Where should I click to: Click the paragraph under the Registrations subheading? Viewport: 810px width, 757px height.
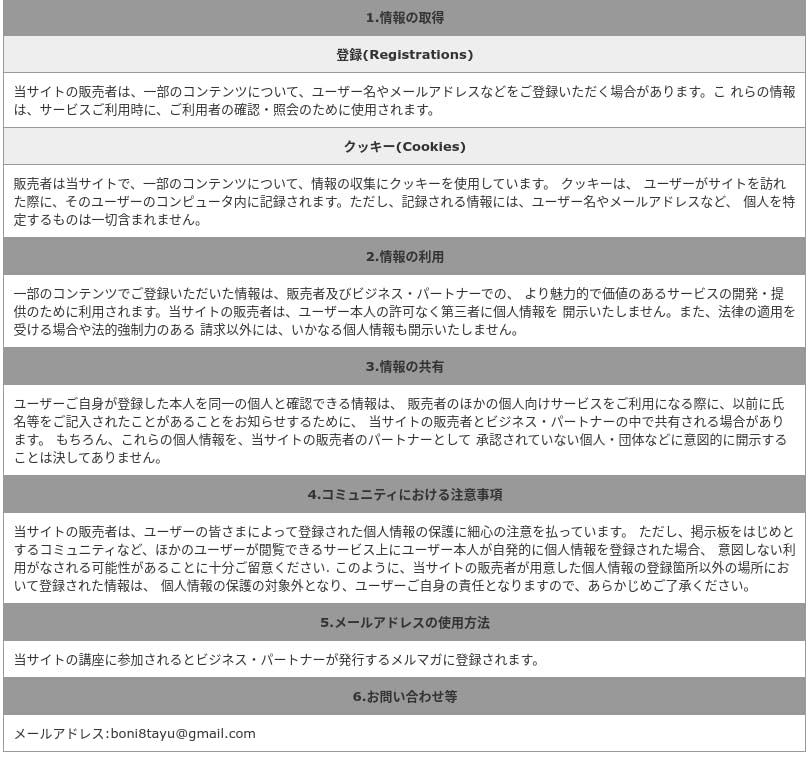coord(404,101)
